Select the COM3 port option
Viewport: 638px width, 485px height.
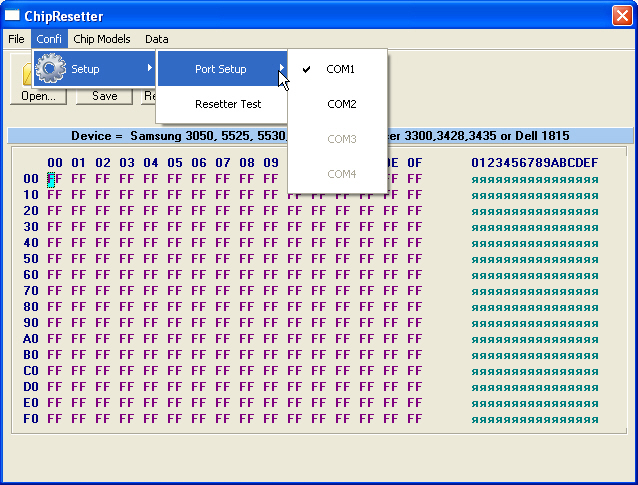pyautogui.click(x=341, y=139)
